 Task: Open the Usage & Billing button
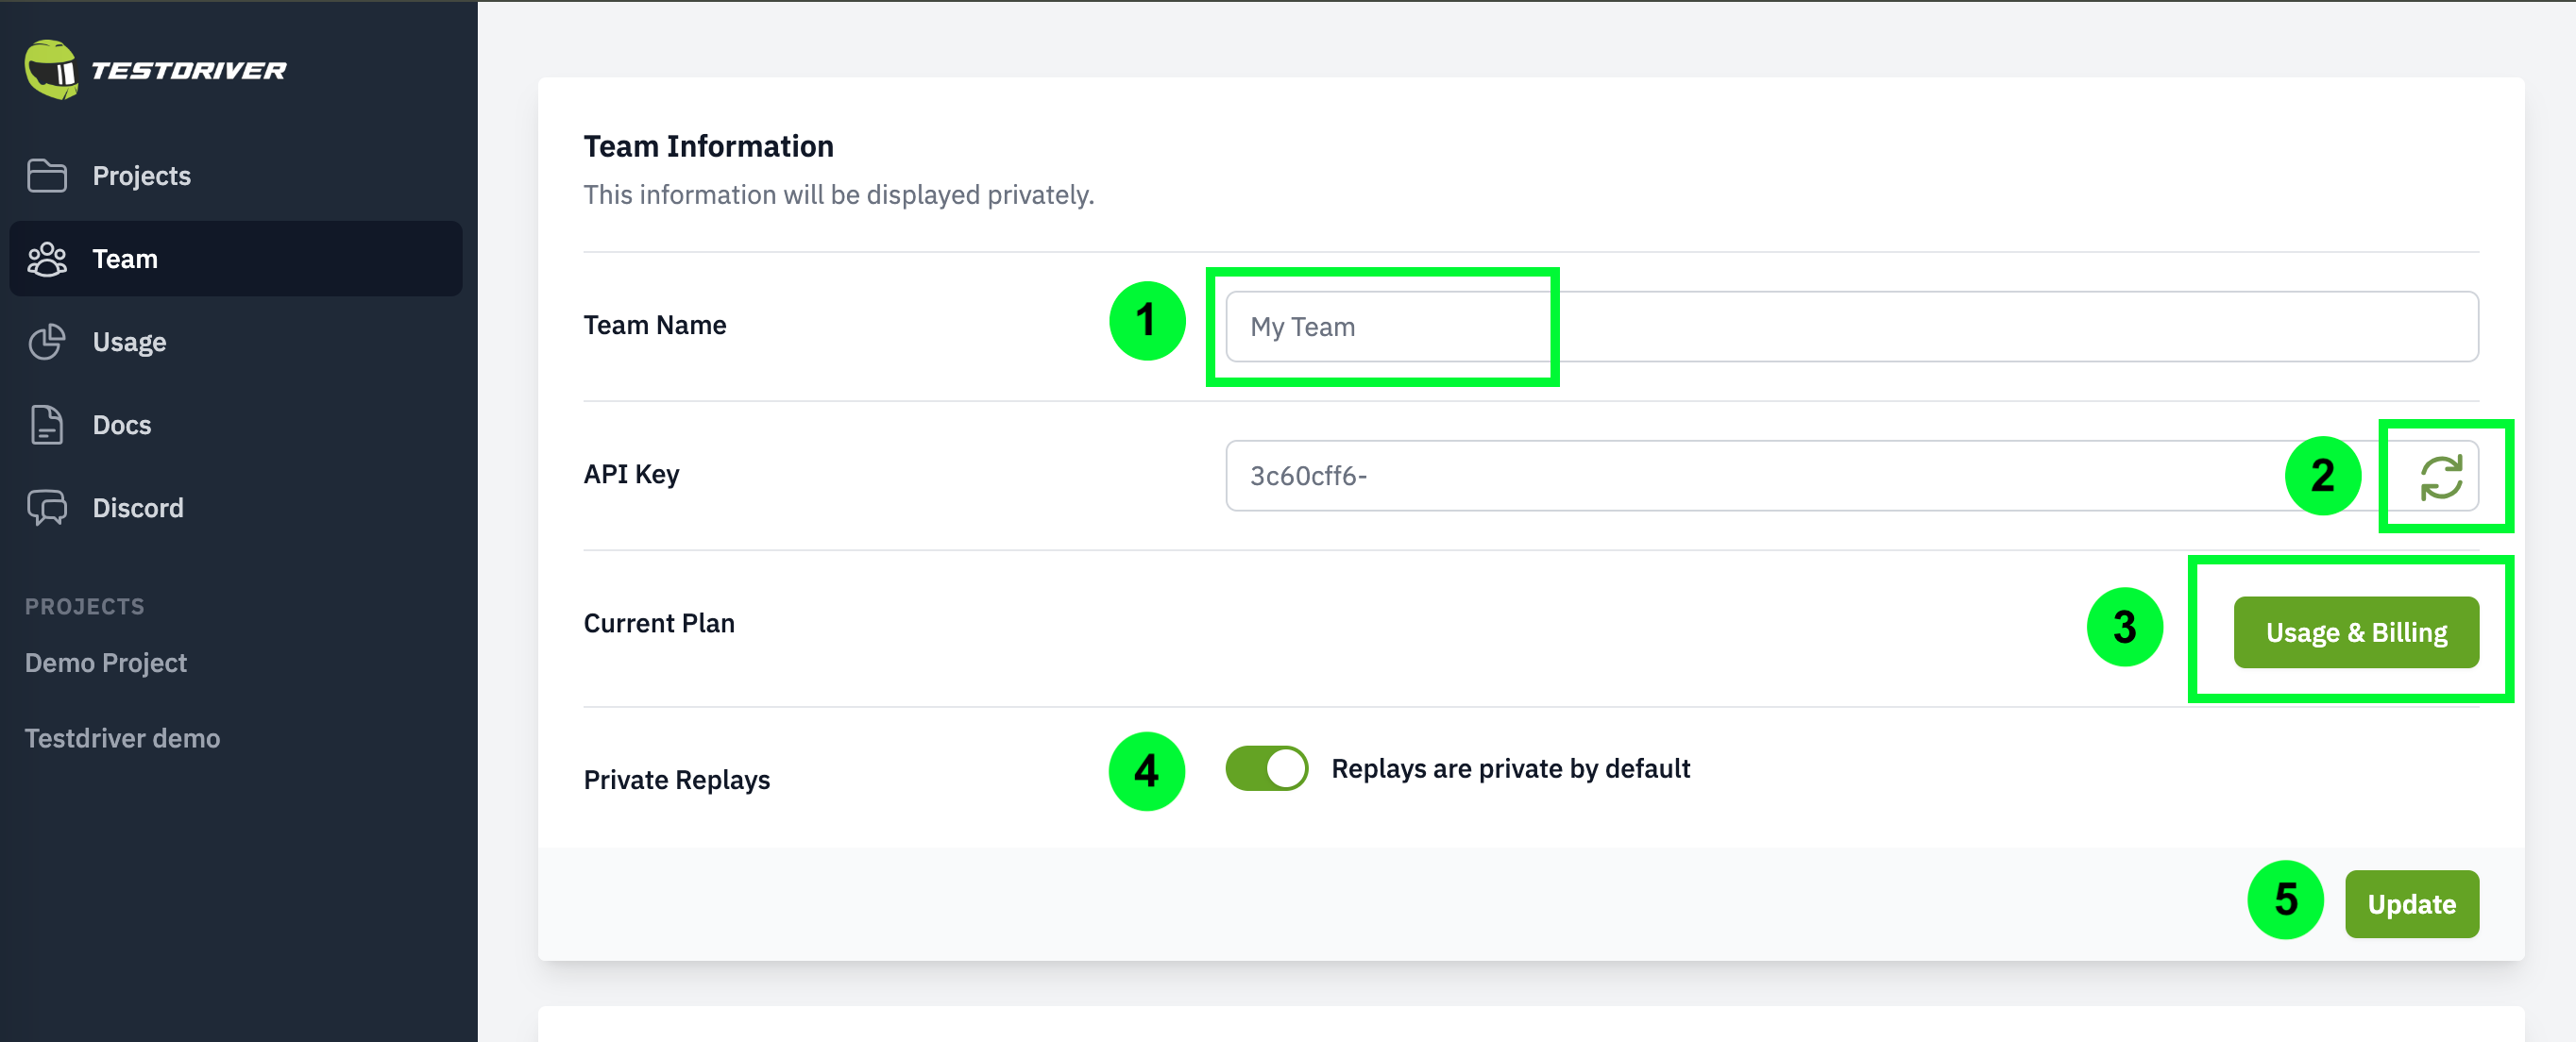[2356, 632]
